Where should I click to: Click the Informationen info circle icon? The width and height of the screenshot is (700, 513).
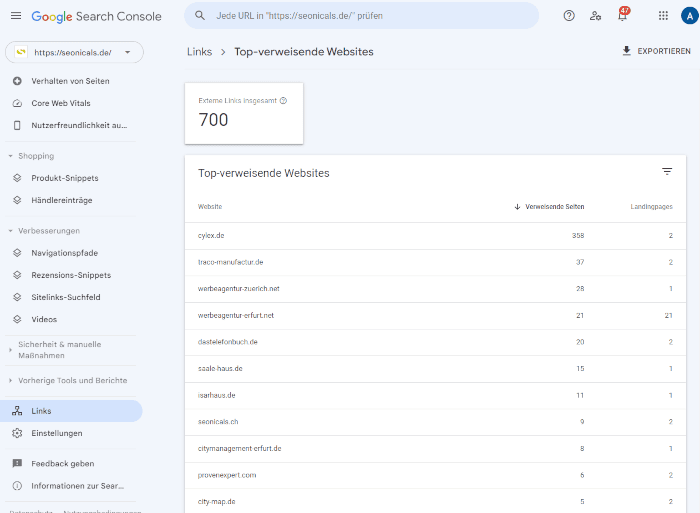click(x=17, y=486)
